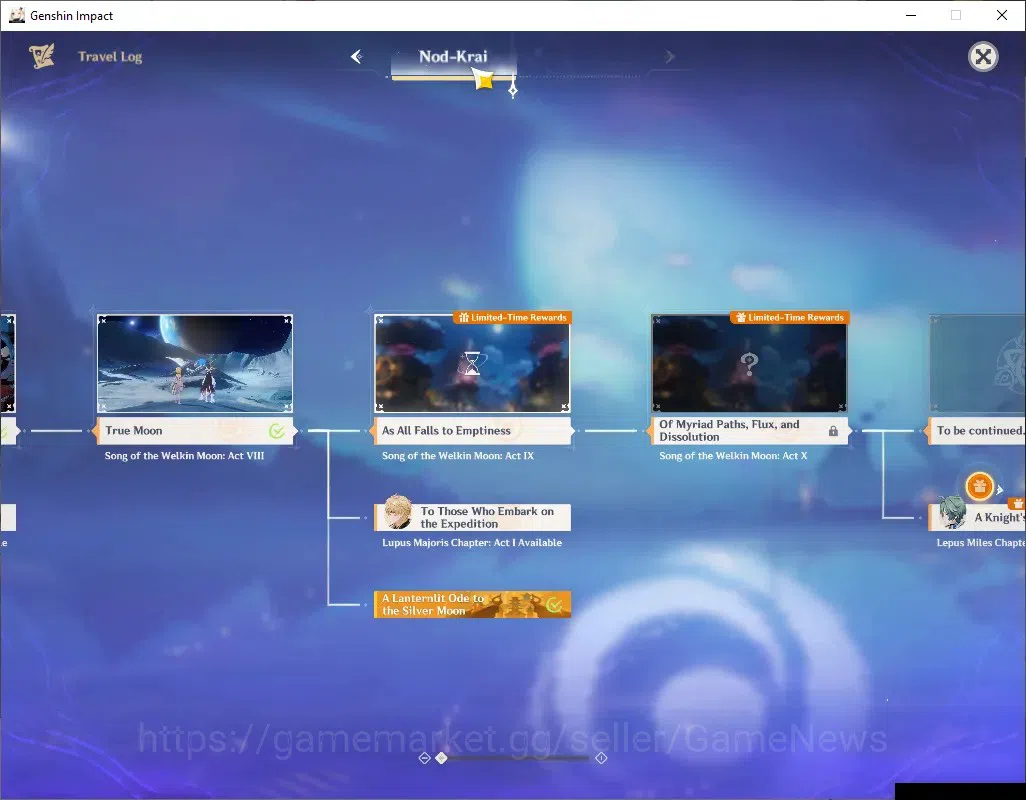Image resolution: width=1026 pixels, height=800 pixels.
Task: Open the Of Myriad Paths locked thumbnail
Action: (749, 364)
